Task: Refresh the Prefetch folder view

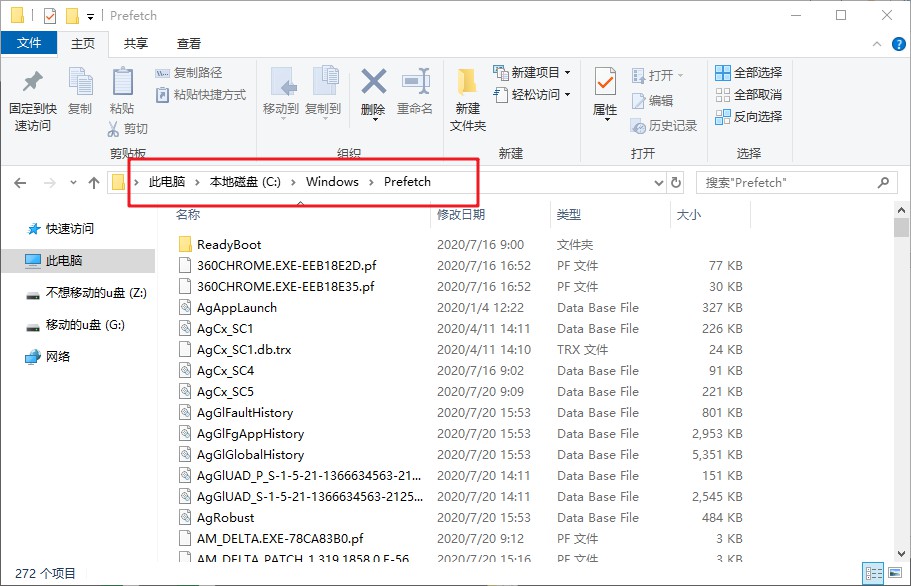Action: [x=676, y=183]
